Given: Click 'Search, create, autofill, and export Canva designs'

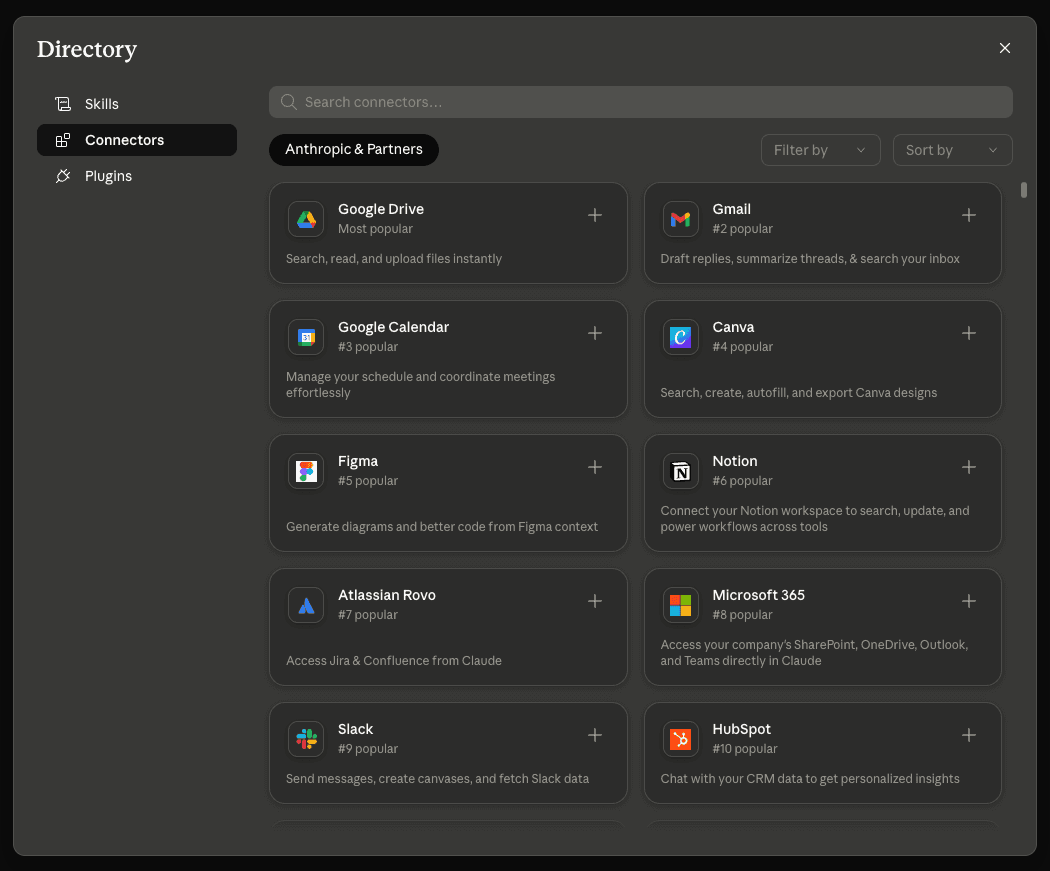Looking at the screenshot, I should (x=798, y=392).
